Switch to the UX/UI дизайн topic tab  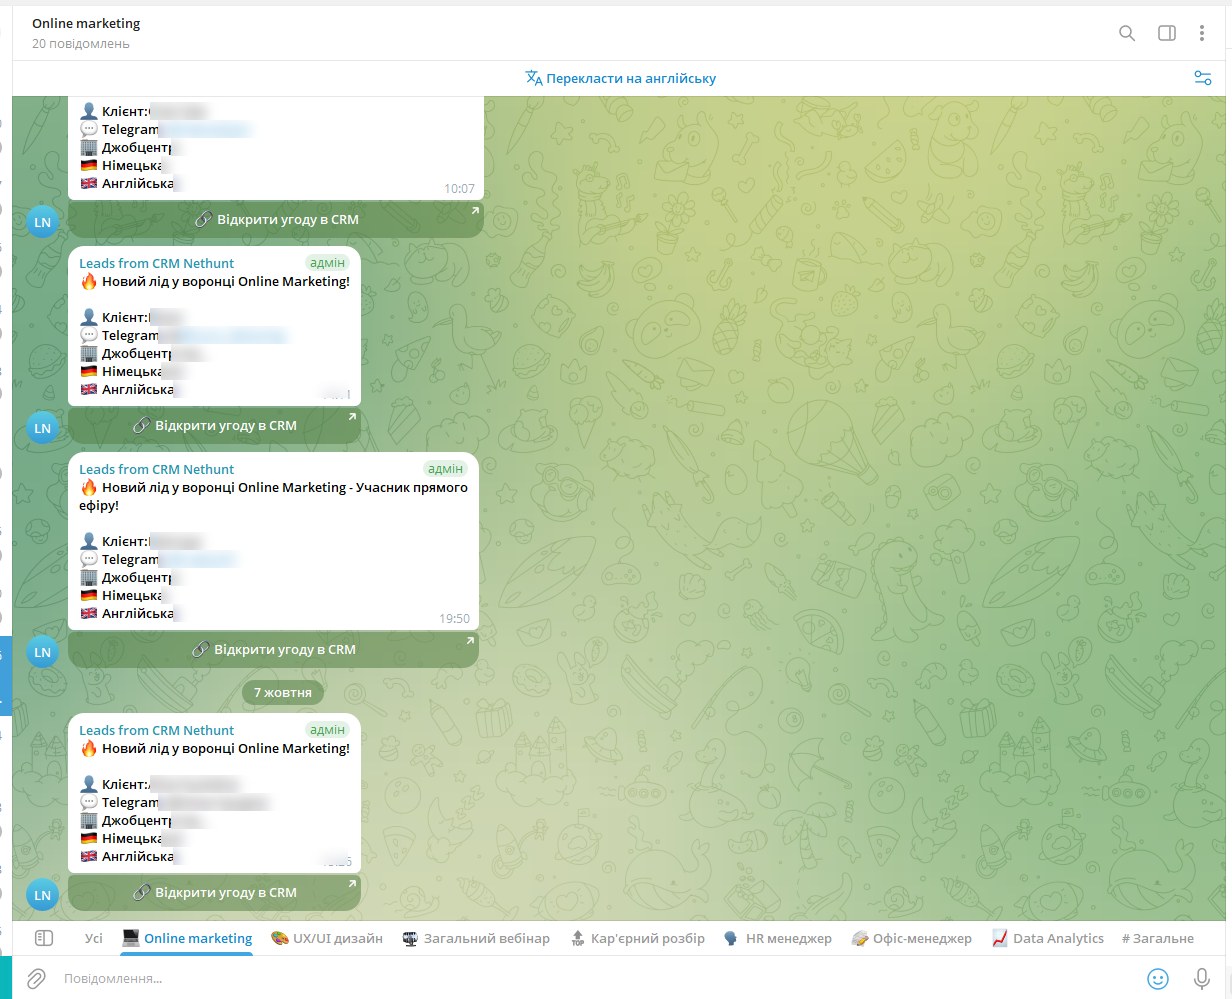click(x=327, y=938)
